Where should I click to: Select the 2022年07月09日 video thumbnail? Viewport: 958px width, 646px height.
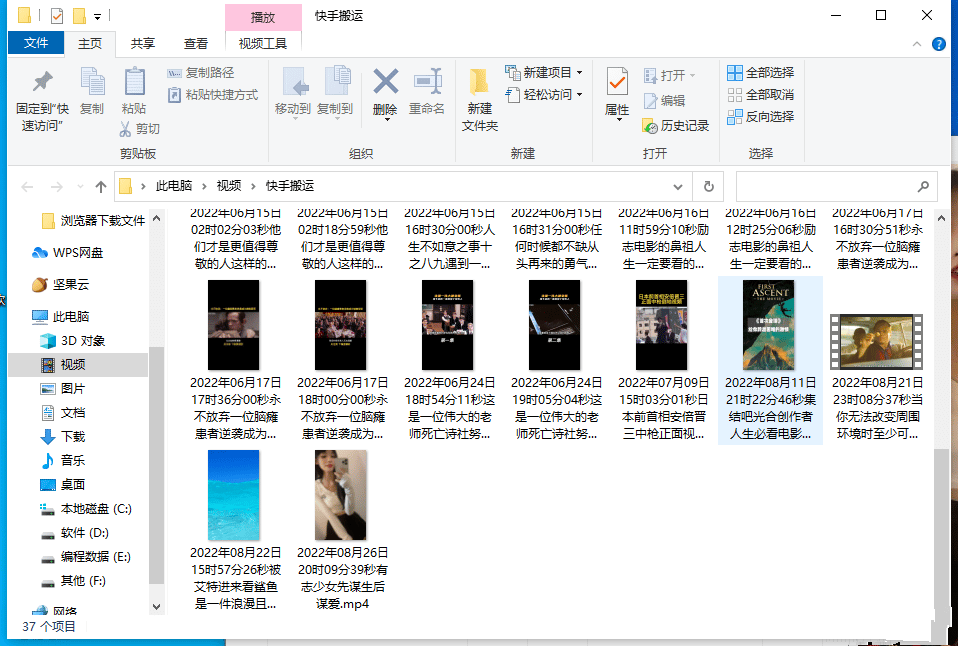662,325
